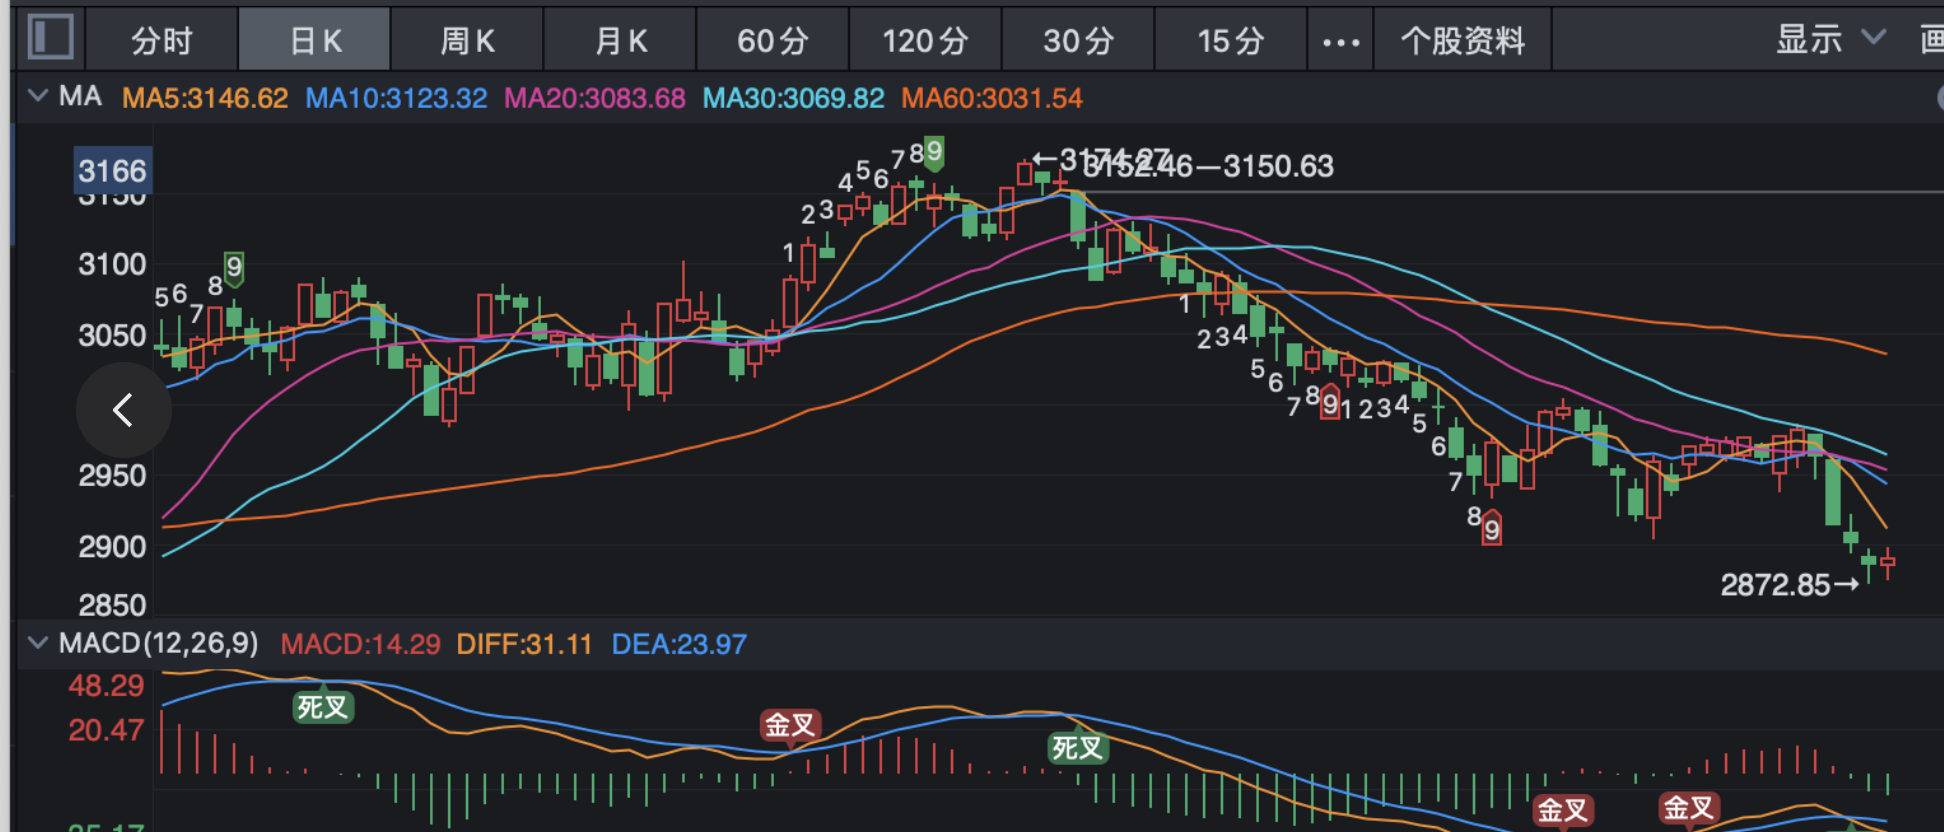
Task: Click the MACD(12,26,9) indicator label
Action: pyautogui.click(x=158, y=643)
